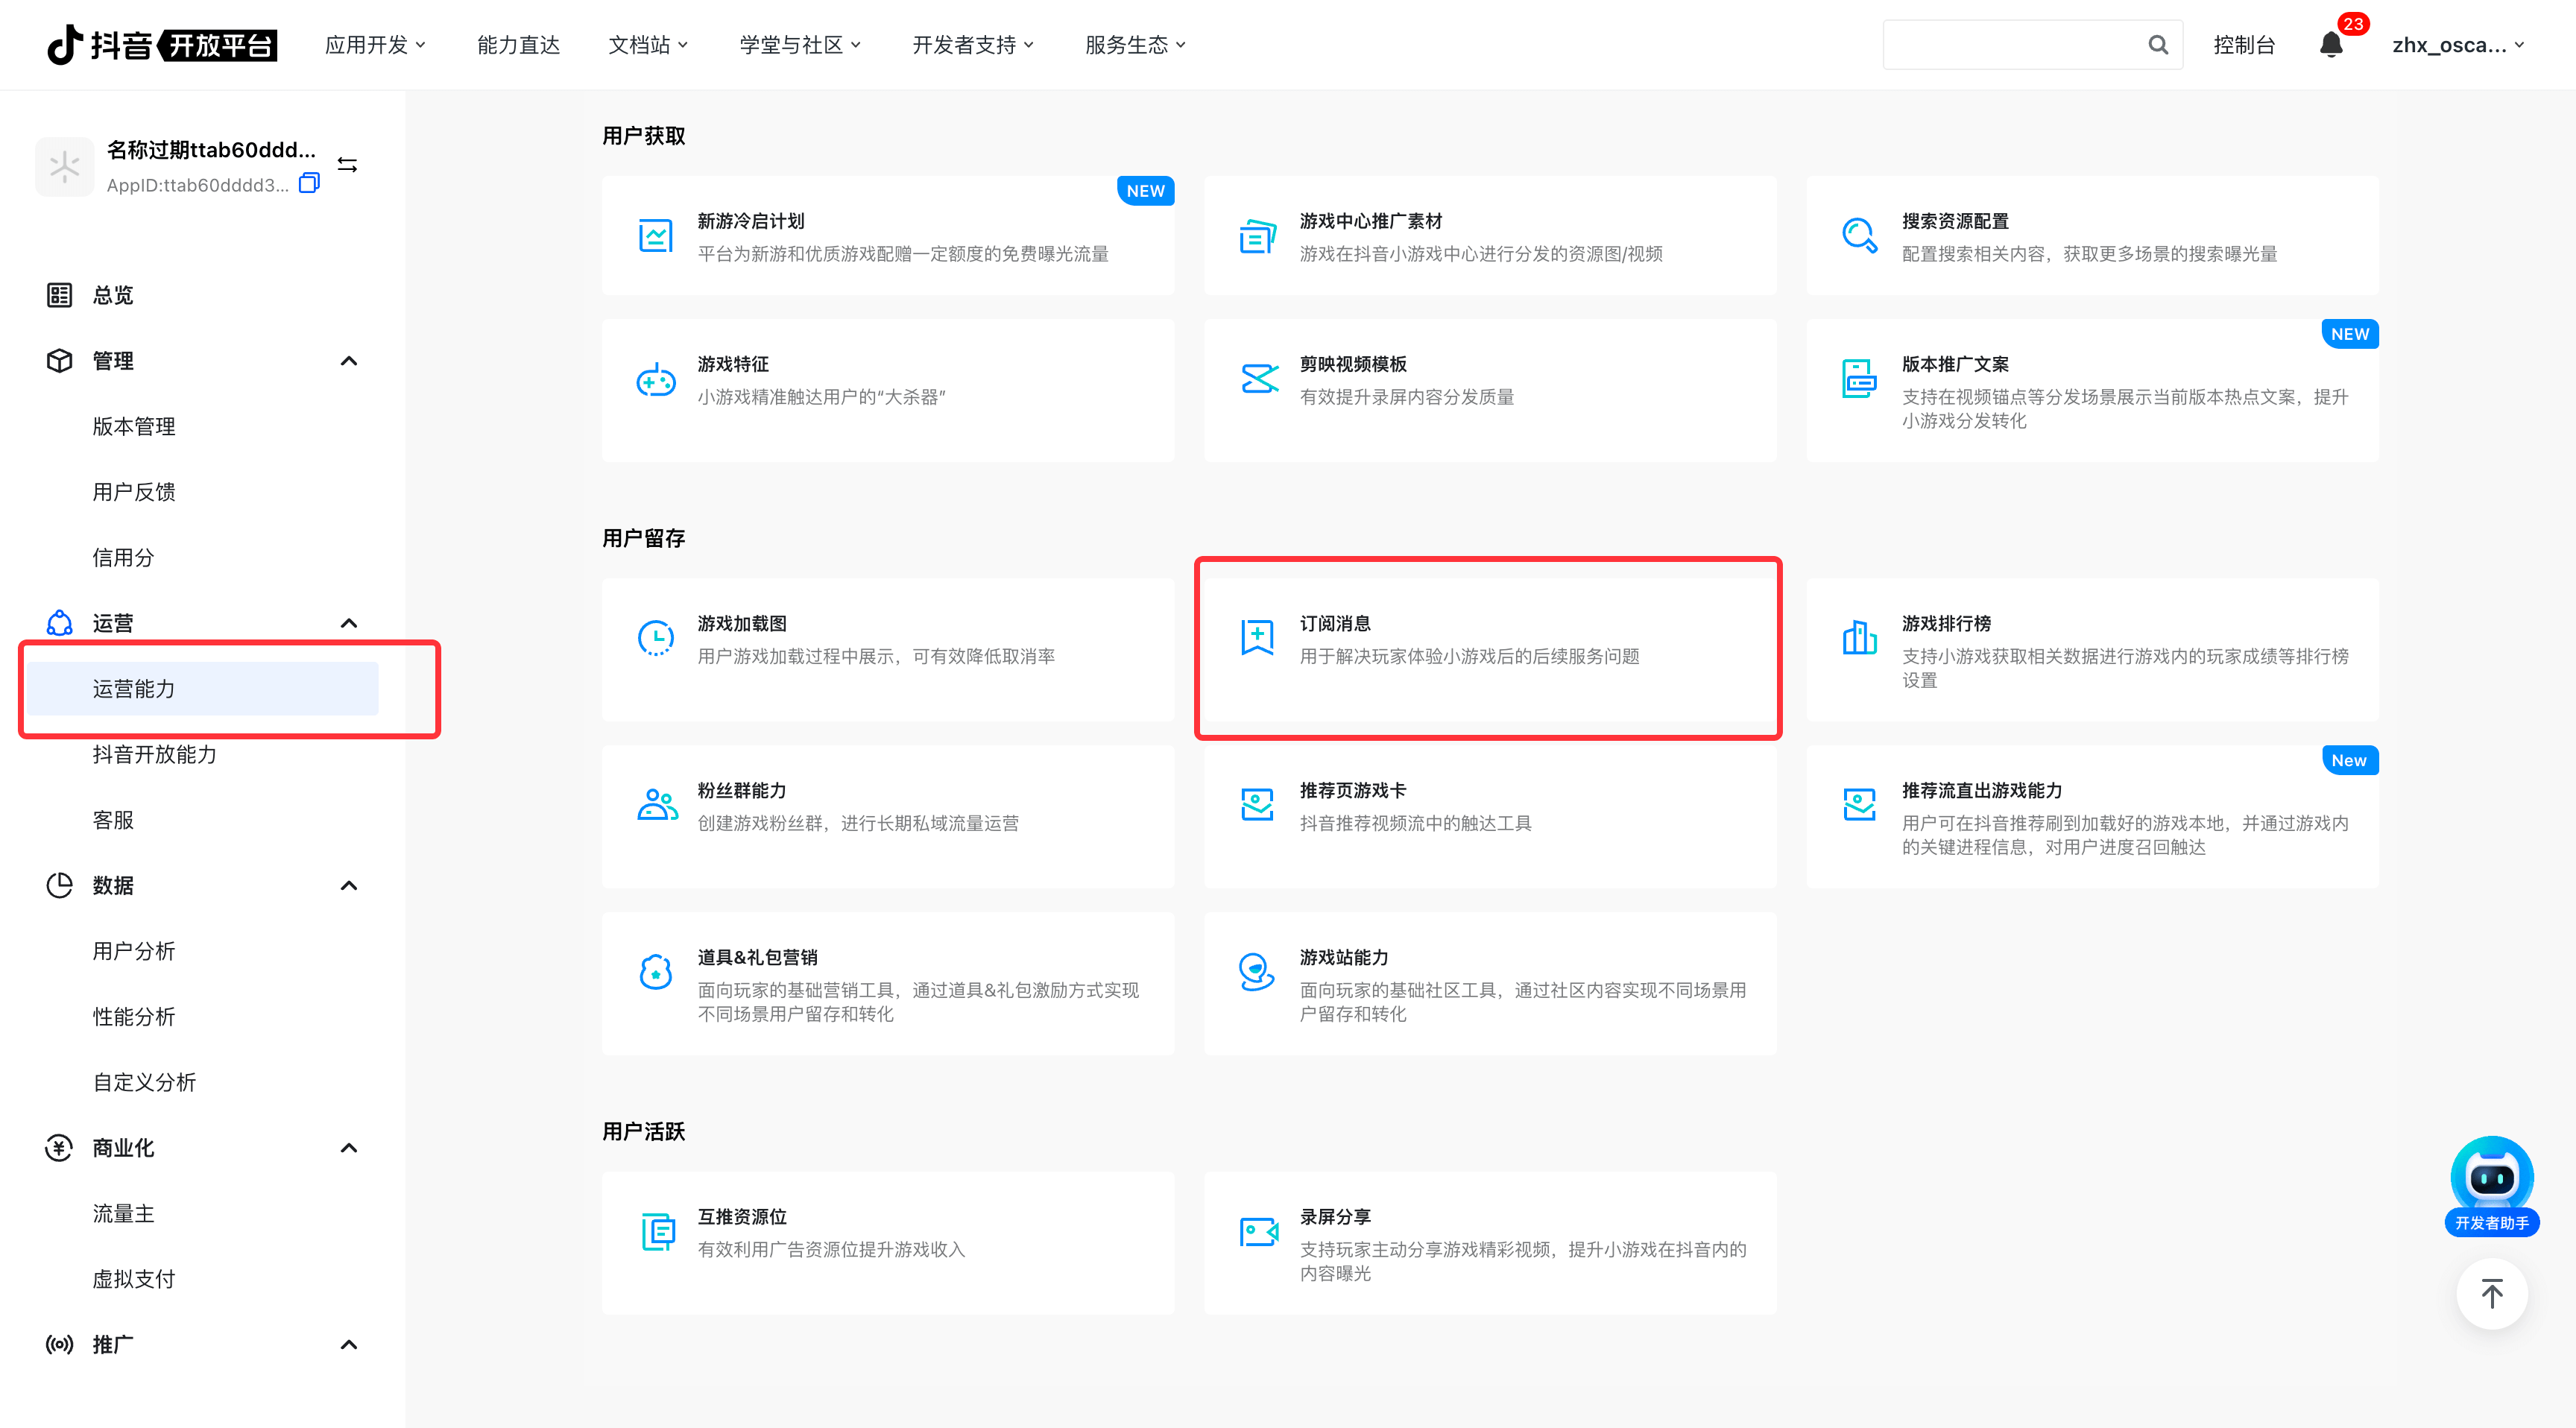Image resolution: width=2576 pixels, height=1428 pixels.
Task: Copy the AppID with the copy icon
Action: tap(309, 183)
